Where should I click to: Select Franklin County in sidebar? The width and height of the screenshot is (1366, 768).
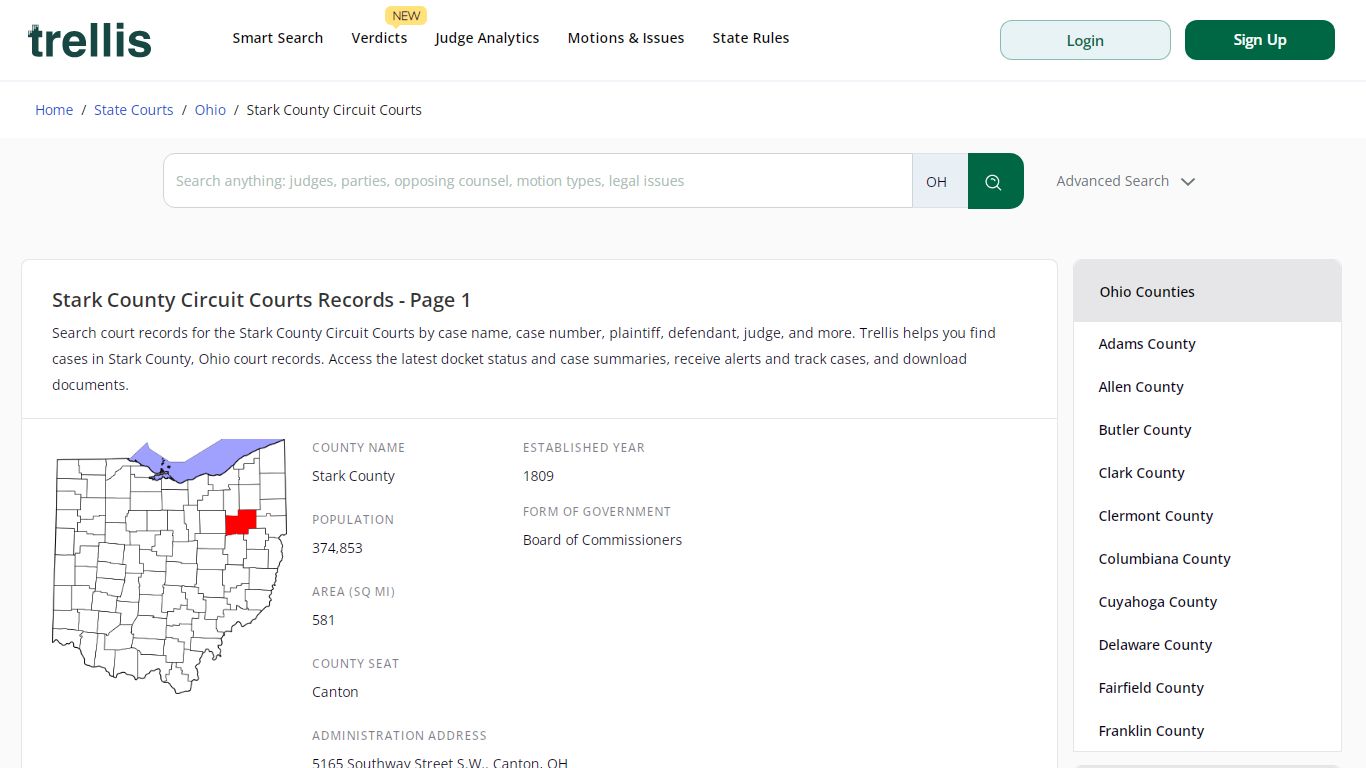pos(1151,731)
